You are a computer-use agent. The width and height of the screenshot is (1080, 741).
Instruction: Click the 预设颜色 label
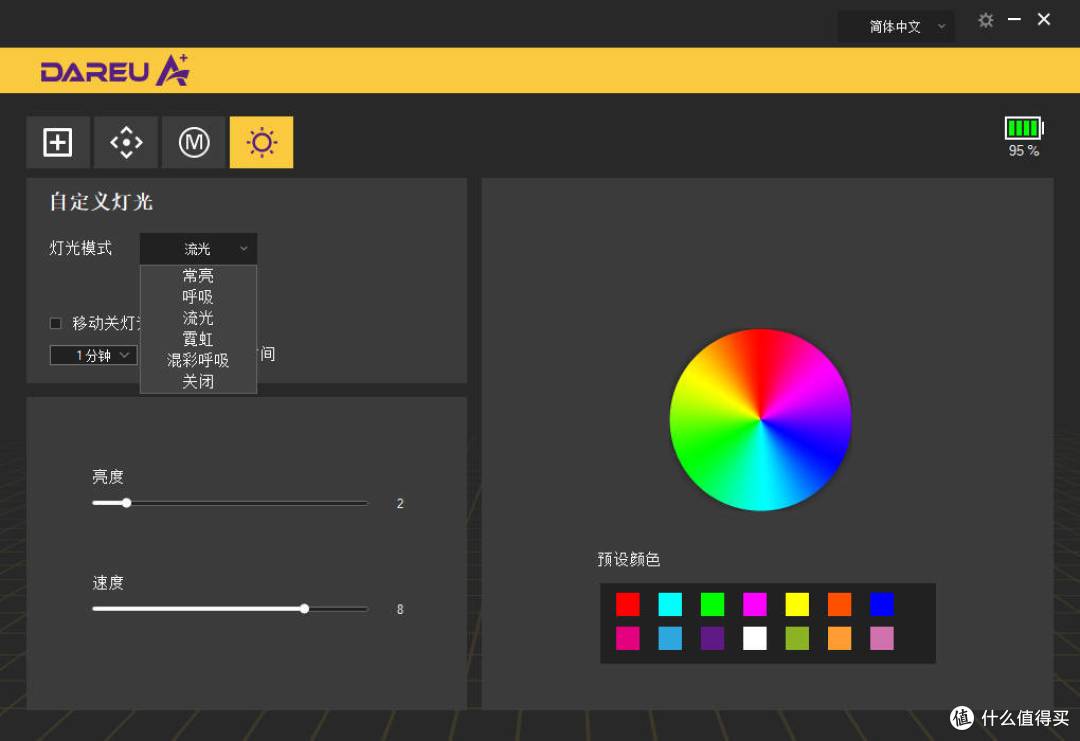coord(629,559)
